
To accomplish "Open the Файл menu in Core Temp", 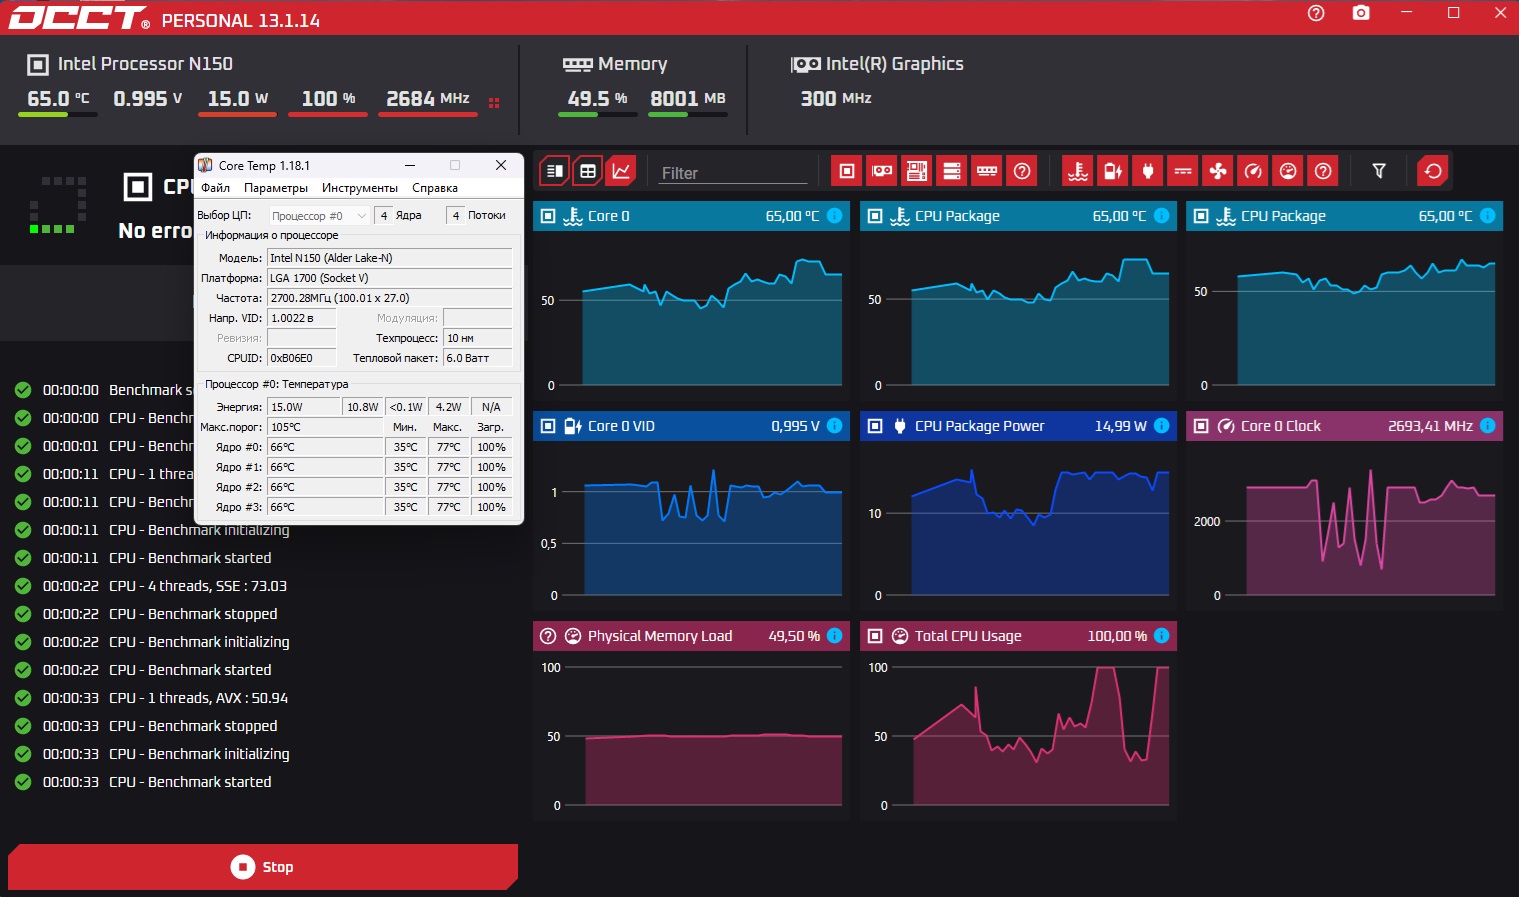I will (215, 188).
